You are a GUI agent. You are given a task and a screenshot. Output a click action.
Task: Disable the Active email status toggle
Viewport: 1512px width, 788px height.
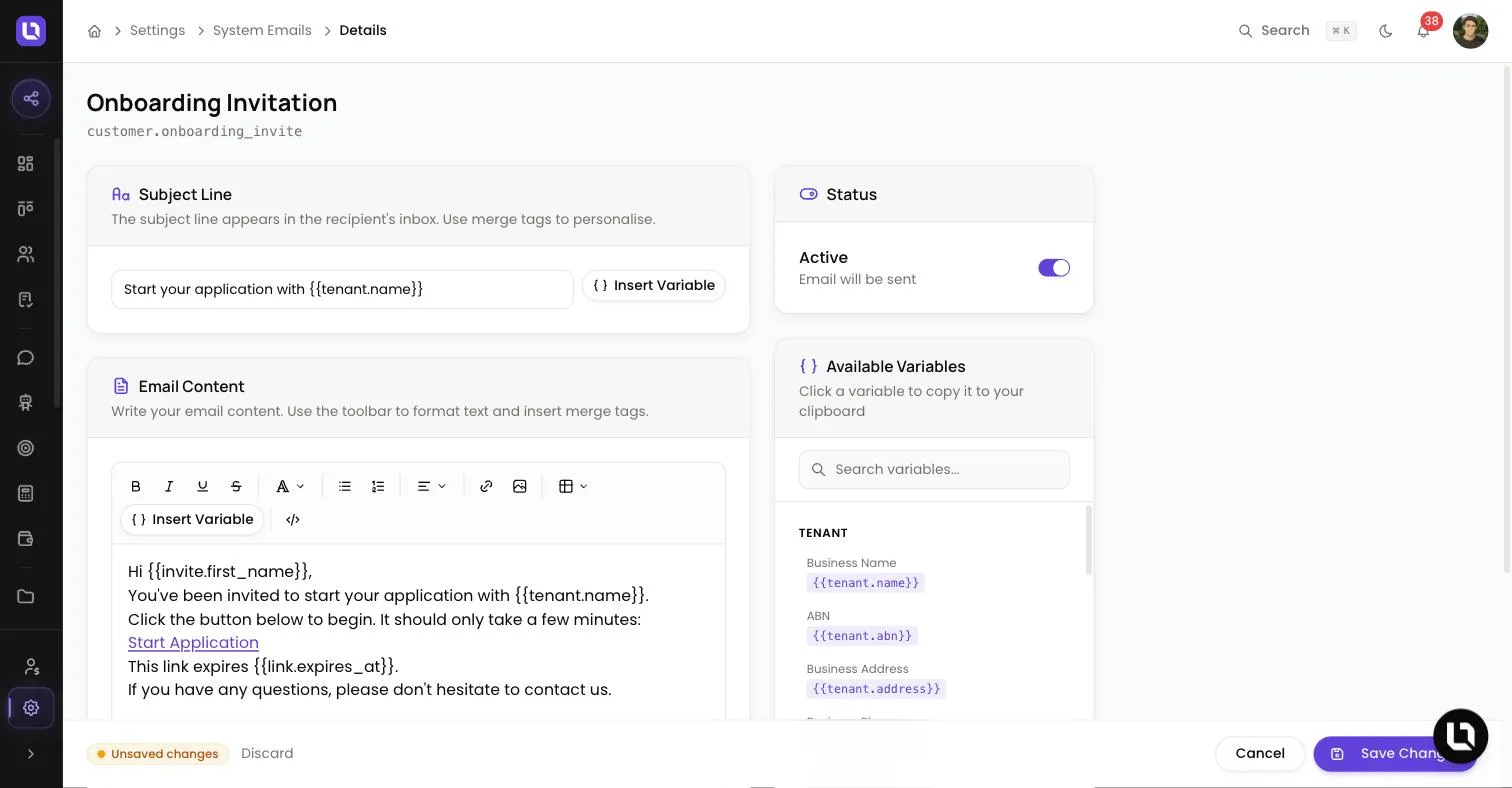click(x=1054, y=268)
